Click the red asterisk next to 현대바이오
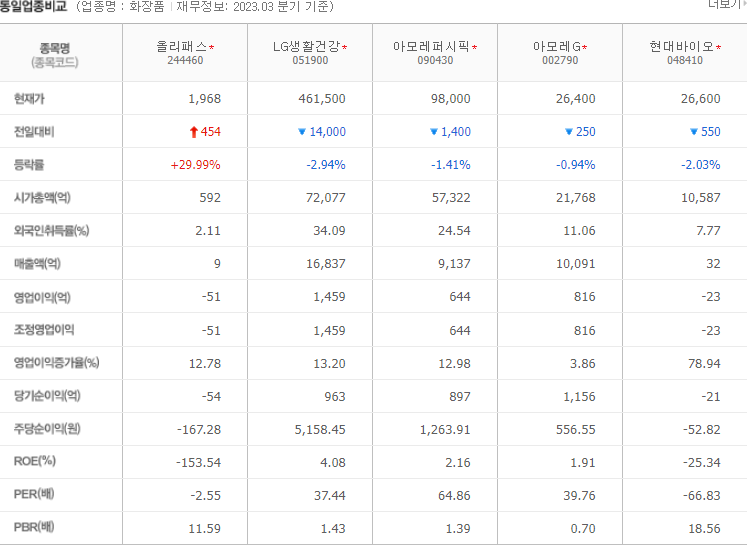The image size is (754, 557). click(x=718, y=47)
